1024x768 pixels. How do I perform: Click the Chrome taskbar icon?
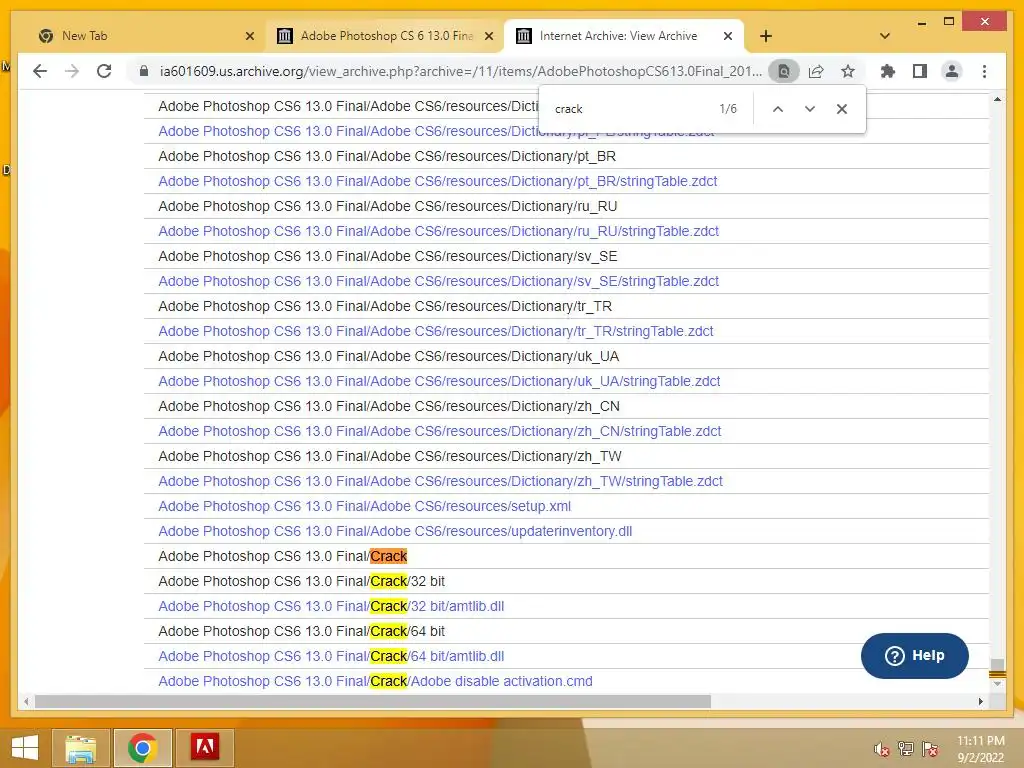coord(142,748)
